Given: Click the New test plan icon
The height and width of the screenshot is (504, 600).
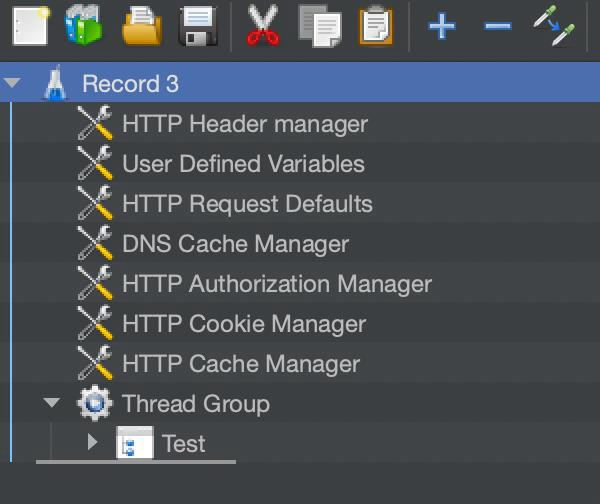Looking at the screenshot, I should pyautogui.click(x=31, y=26).
